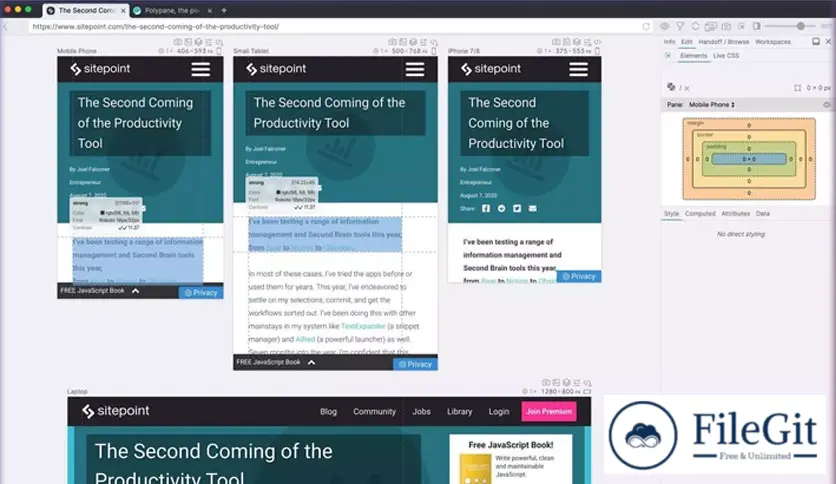Click the element picker icon beside the Elements tab
Viewport: 836px width, 484px height.
coord(668,55)
